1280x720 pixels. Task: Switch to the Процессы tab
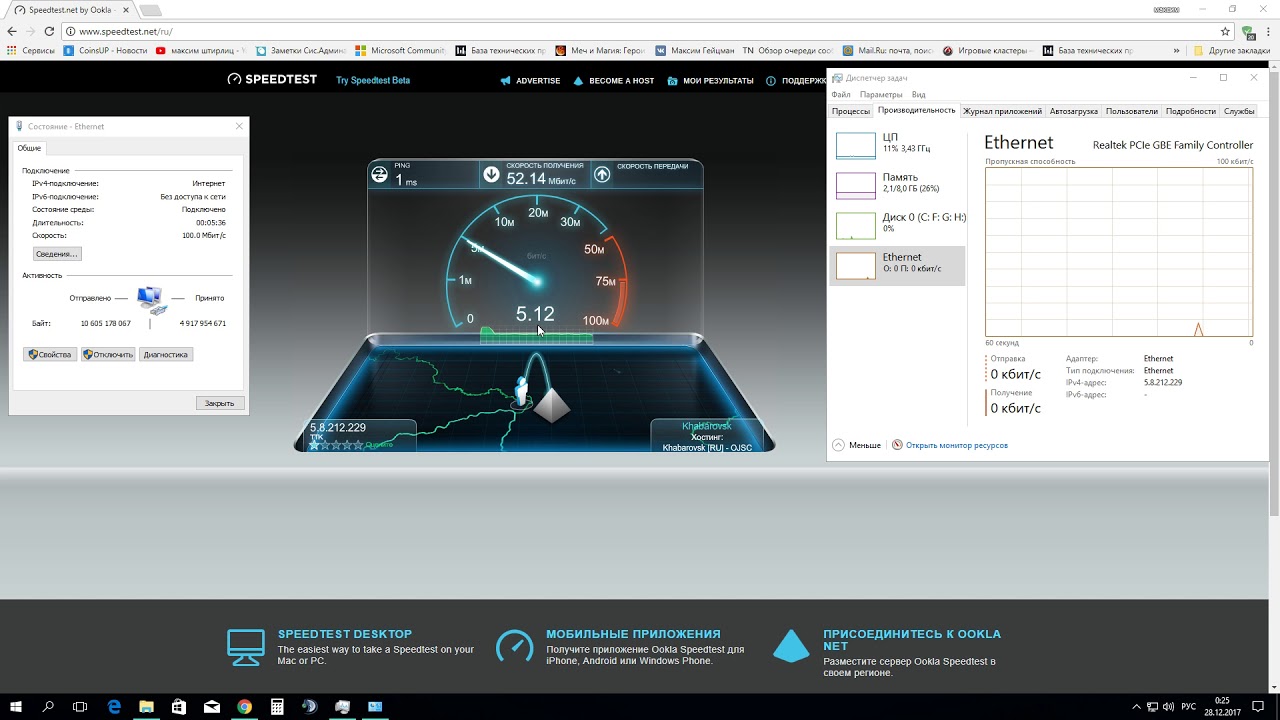point(851,111)
